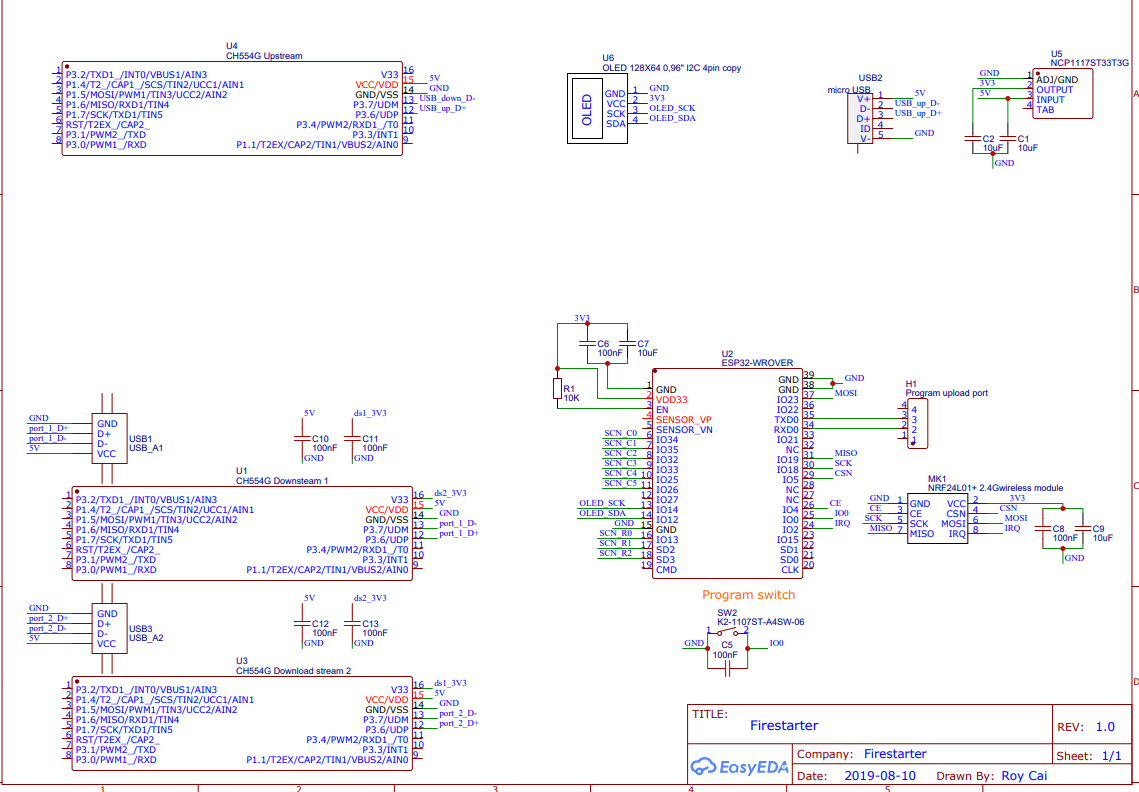Click the SENSOR_VN pin label
The height and width of the screenshot is (792, 1139).
click(684, 430)
